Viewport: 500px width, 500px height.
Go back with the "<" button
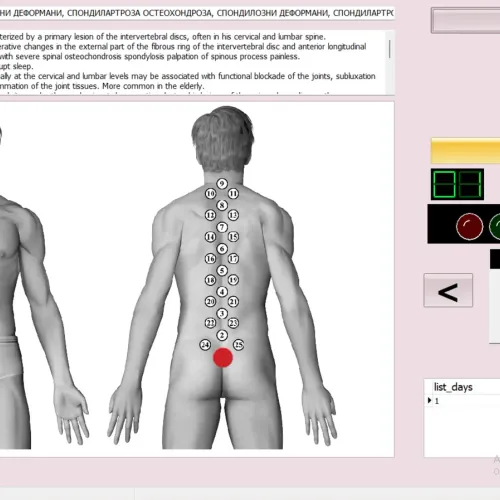(448, 290)
